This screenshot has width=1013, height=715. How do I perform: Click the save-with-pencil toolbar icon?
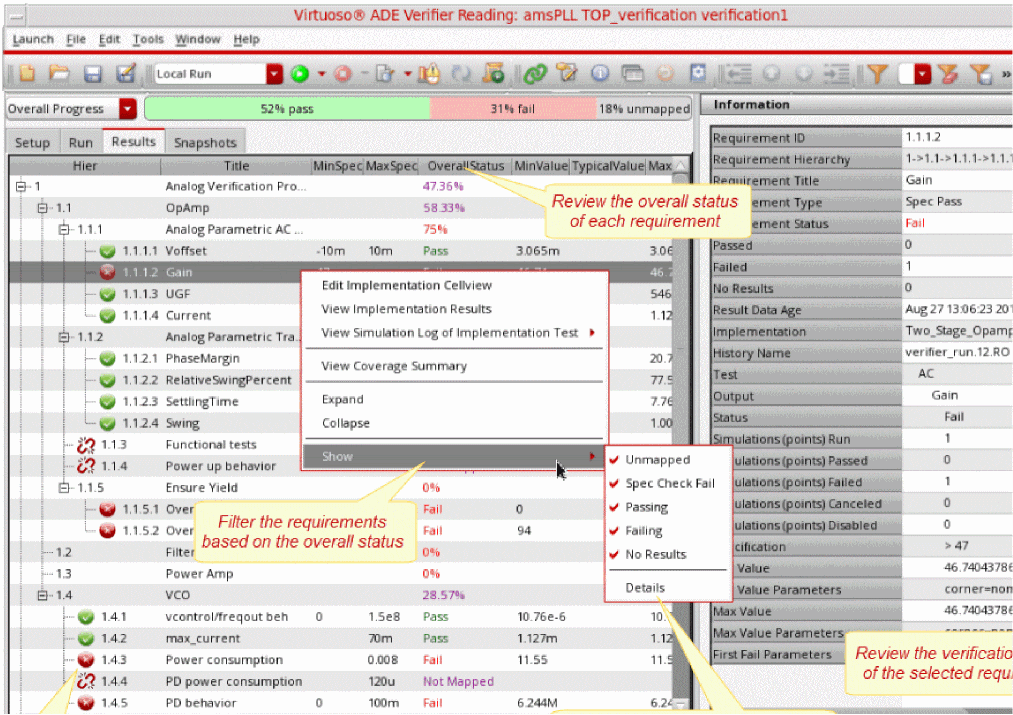tap(125, 74)
